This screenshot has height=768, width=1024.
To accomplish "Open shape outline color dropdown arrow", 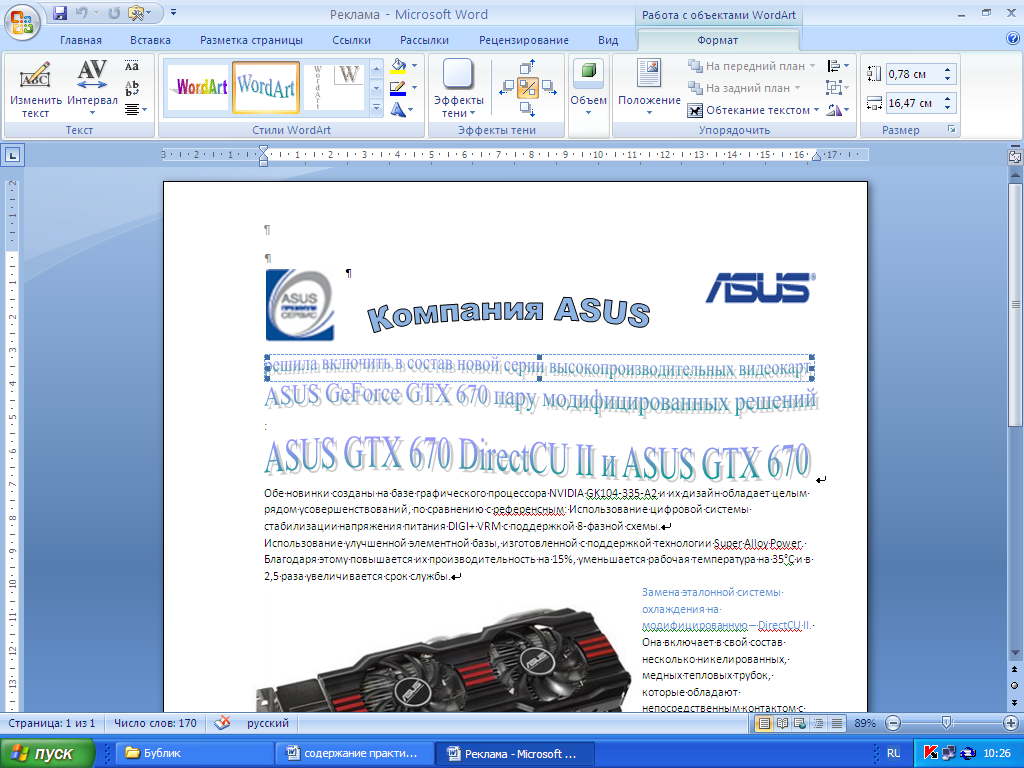I will tap(415, 88).
